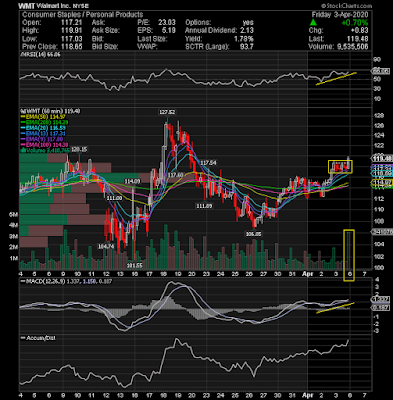Image resolution: width=393 pixels, height=400 pixels.
Task: Click the date 26 on price chart axis
Action: (x=249, y=274)
